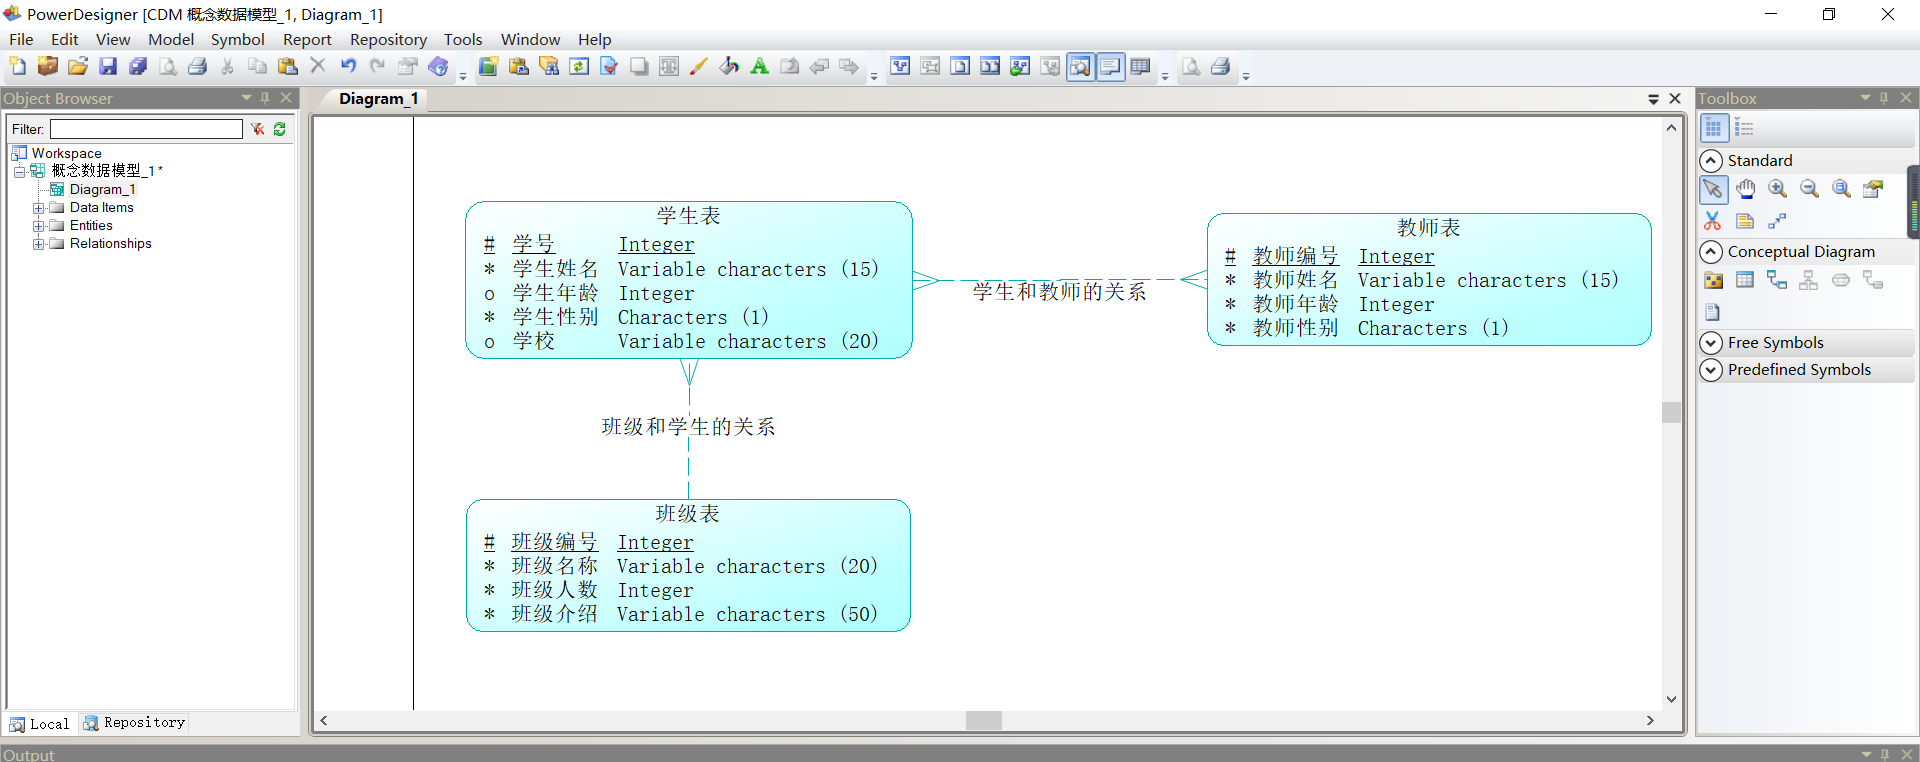Select the Zoom In tool in Toolbox
The image size is (1920, 762).
point(1777,189)
